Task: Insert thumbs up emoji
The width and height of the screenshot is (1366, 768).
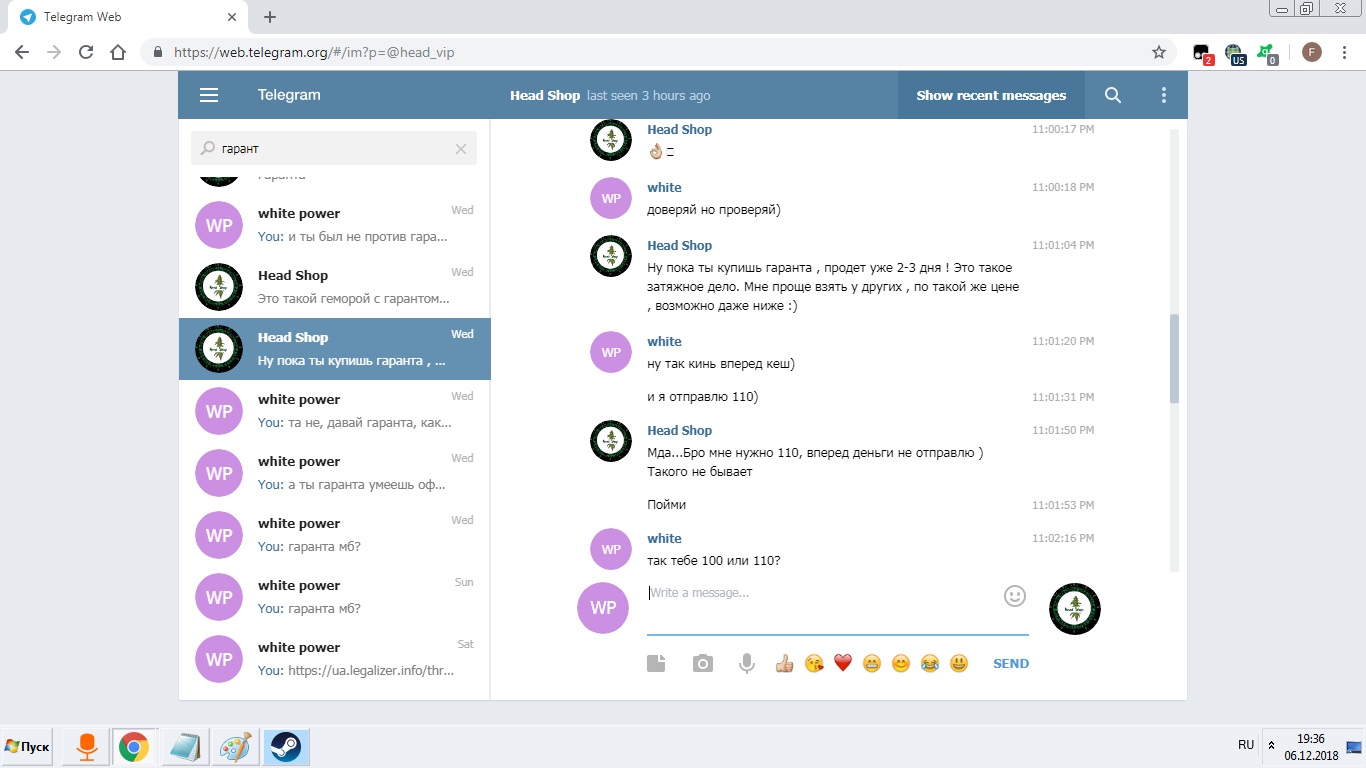Action: (x=784, y=663)
